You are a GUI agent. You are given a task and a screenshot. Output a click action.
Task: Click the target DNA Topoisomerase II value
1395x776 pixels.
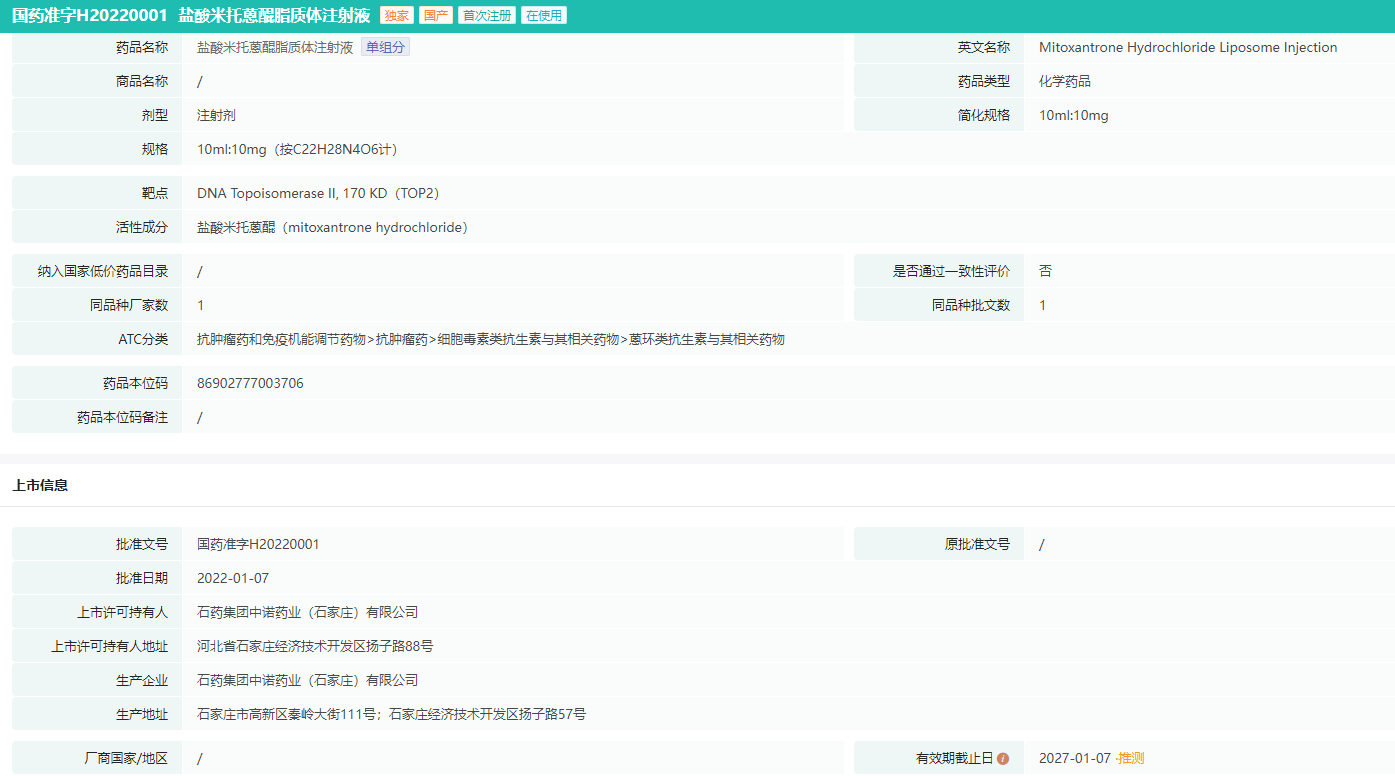coord(318,193)
